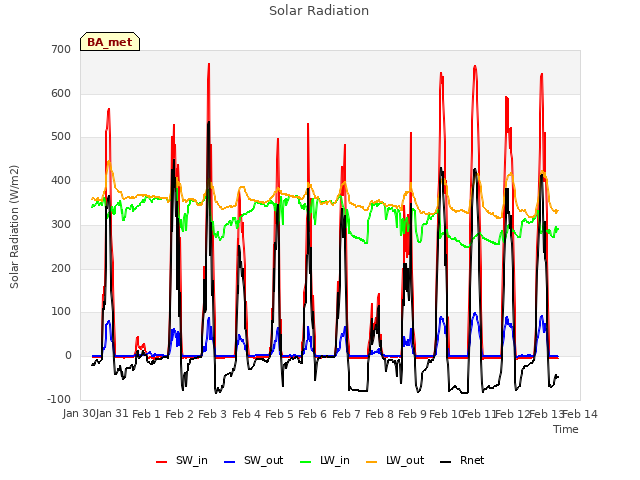
Task: Click the -100 y-axis tick label
Action: point(59,399)
